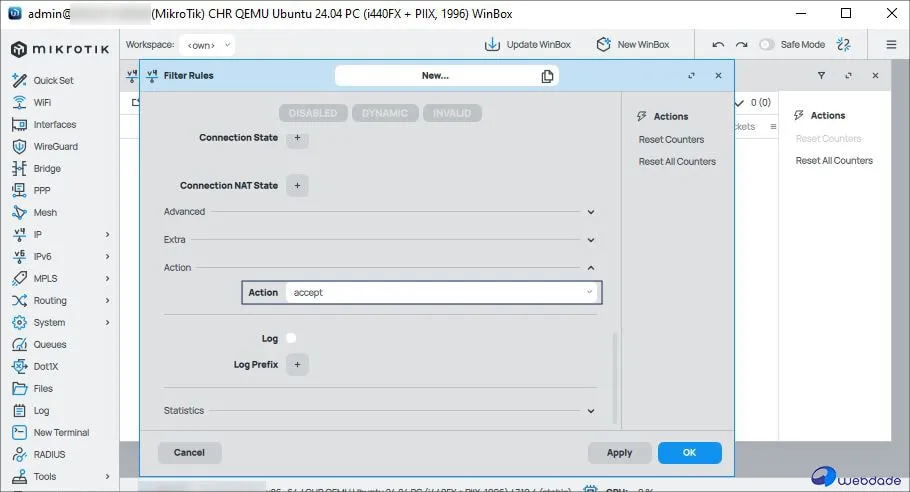The height and width of the screenshot is (492, 910).
Task: Toggle the Safe Mode switch
Action: (x=767, y=45)
